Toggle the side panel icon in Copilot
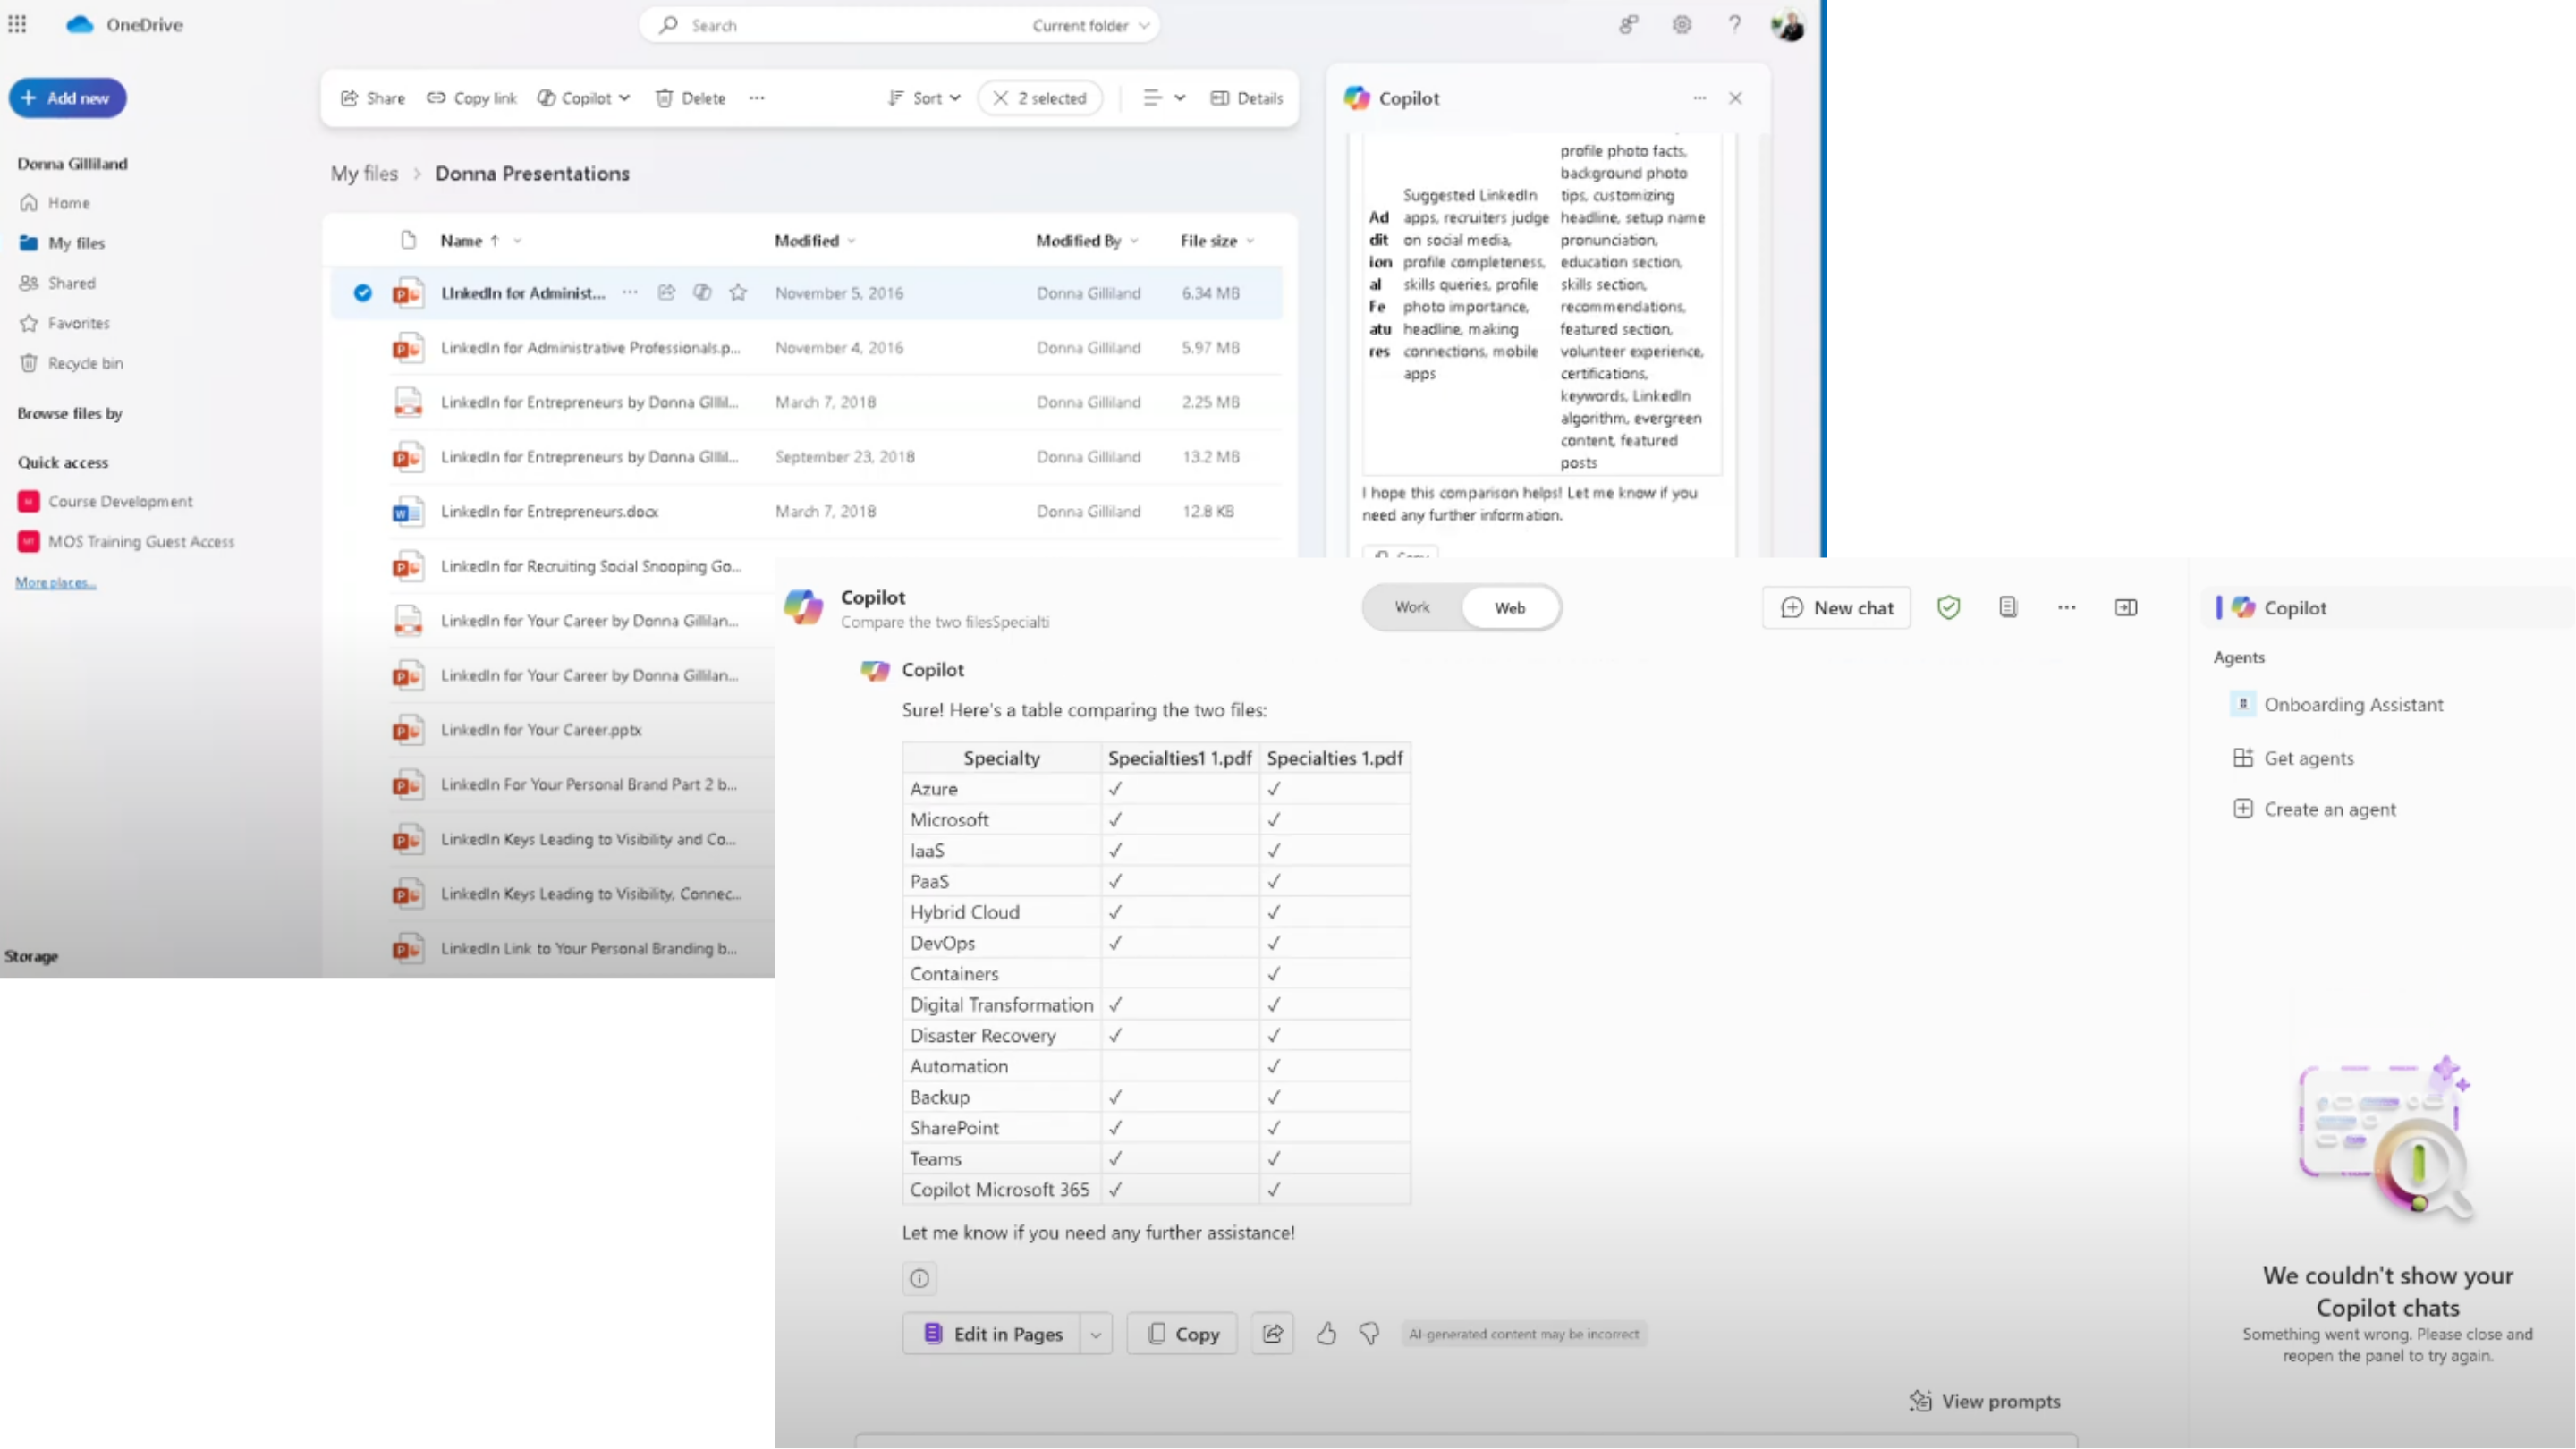The height and width of the screenshot is (1449, 2576). point(2126,608)
